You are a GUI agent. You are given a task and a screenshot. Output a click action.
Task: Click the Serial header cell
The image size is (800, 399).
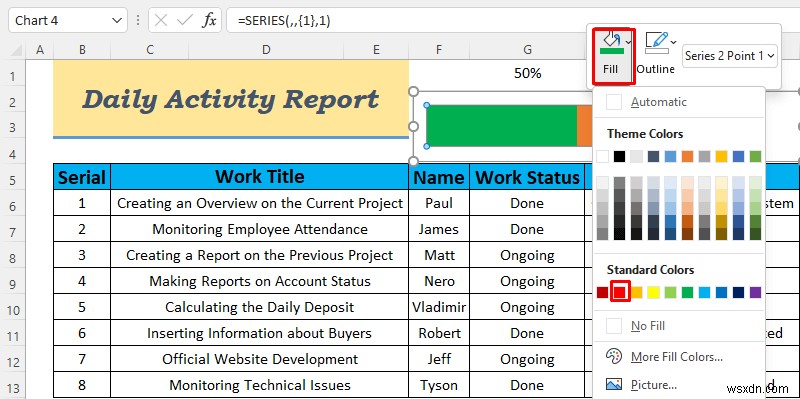(x=82, y=177)
